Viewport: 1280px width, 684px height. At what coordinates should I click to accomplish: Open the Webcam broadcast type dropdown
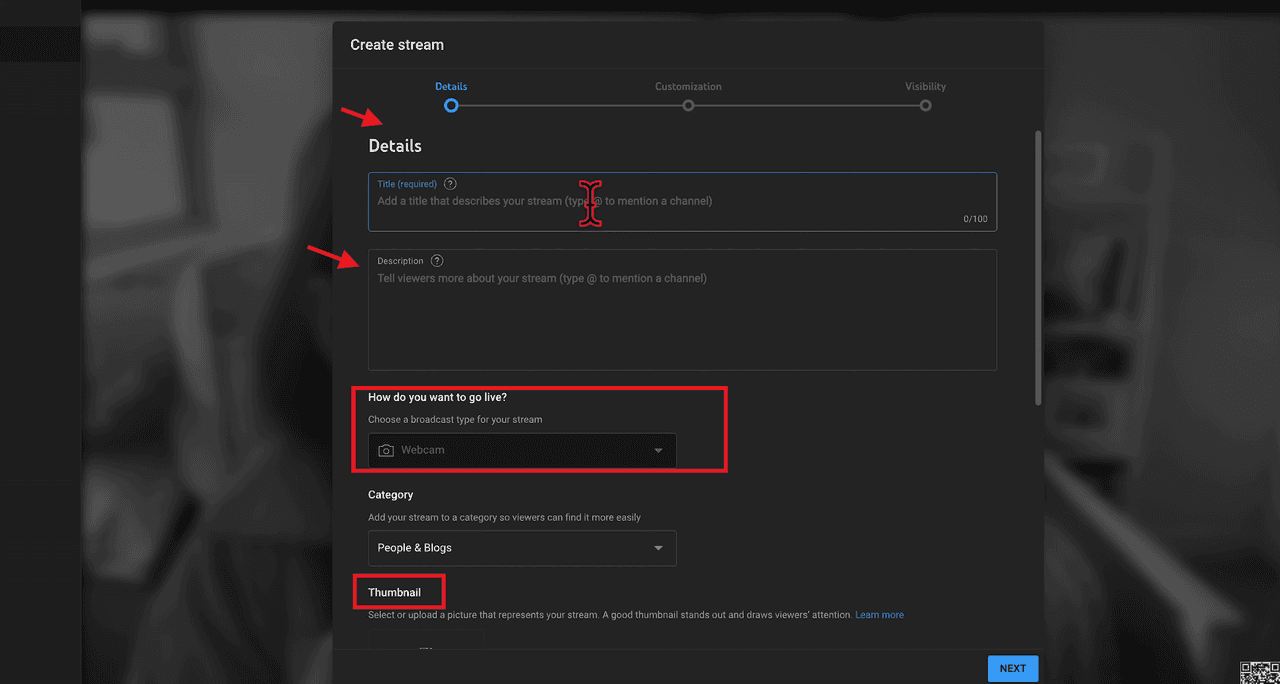[521, 450]
